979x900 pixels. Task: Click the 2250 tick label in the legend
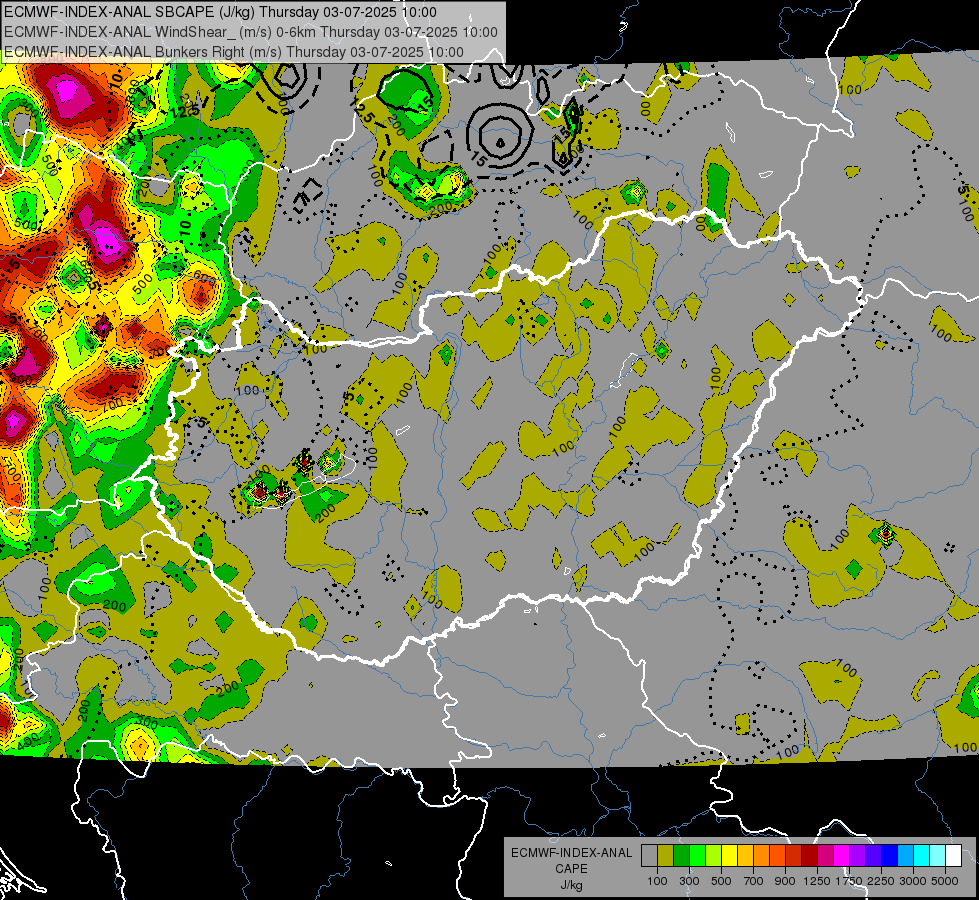[881, 881]
